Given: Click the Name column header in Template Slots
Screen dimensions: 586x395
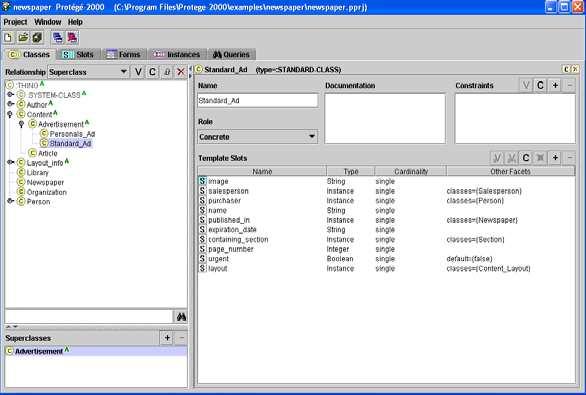Looking at the screenshot, I should [262, 172].
